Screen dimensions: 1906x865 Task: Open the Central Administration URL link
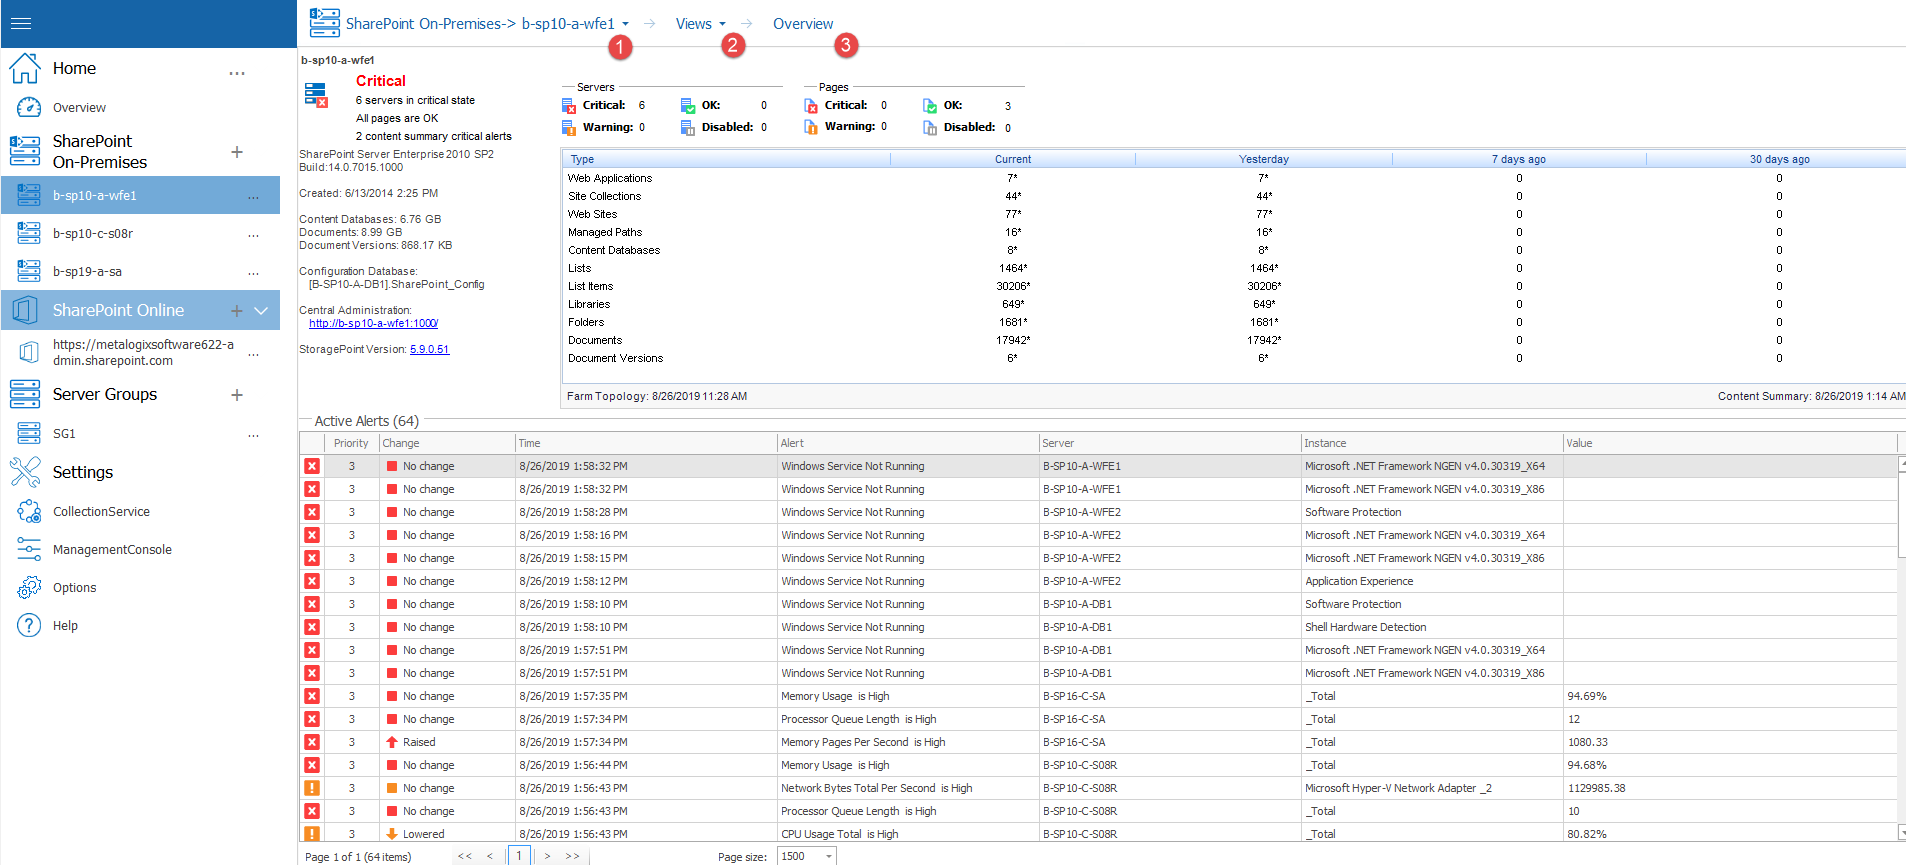click(373, 323)
